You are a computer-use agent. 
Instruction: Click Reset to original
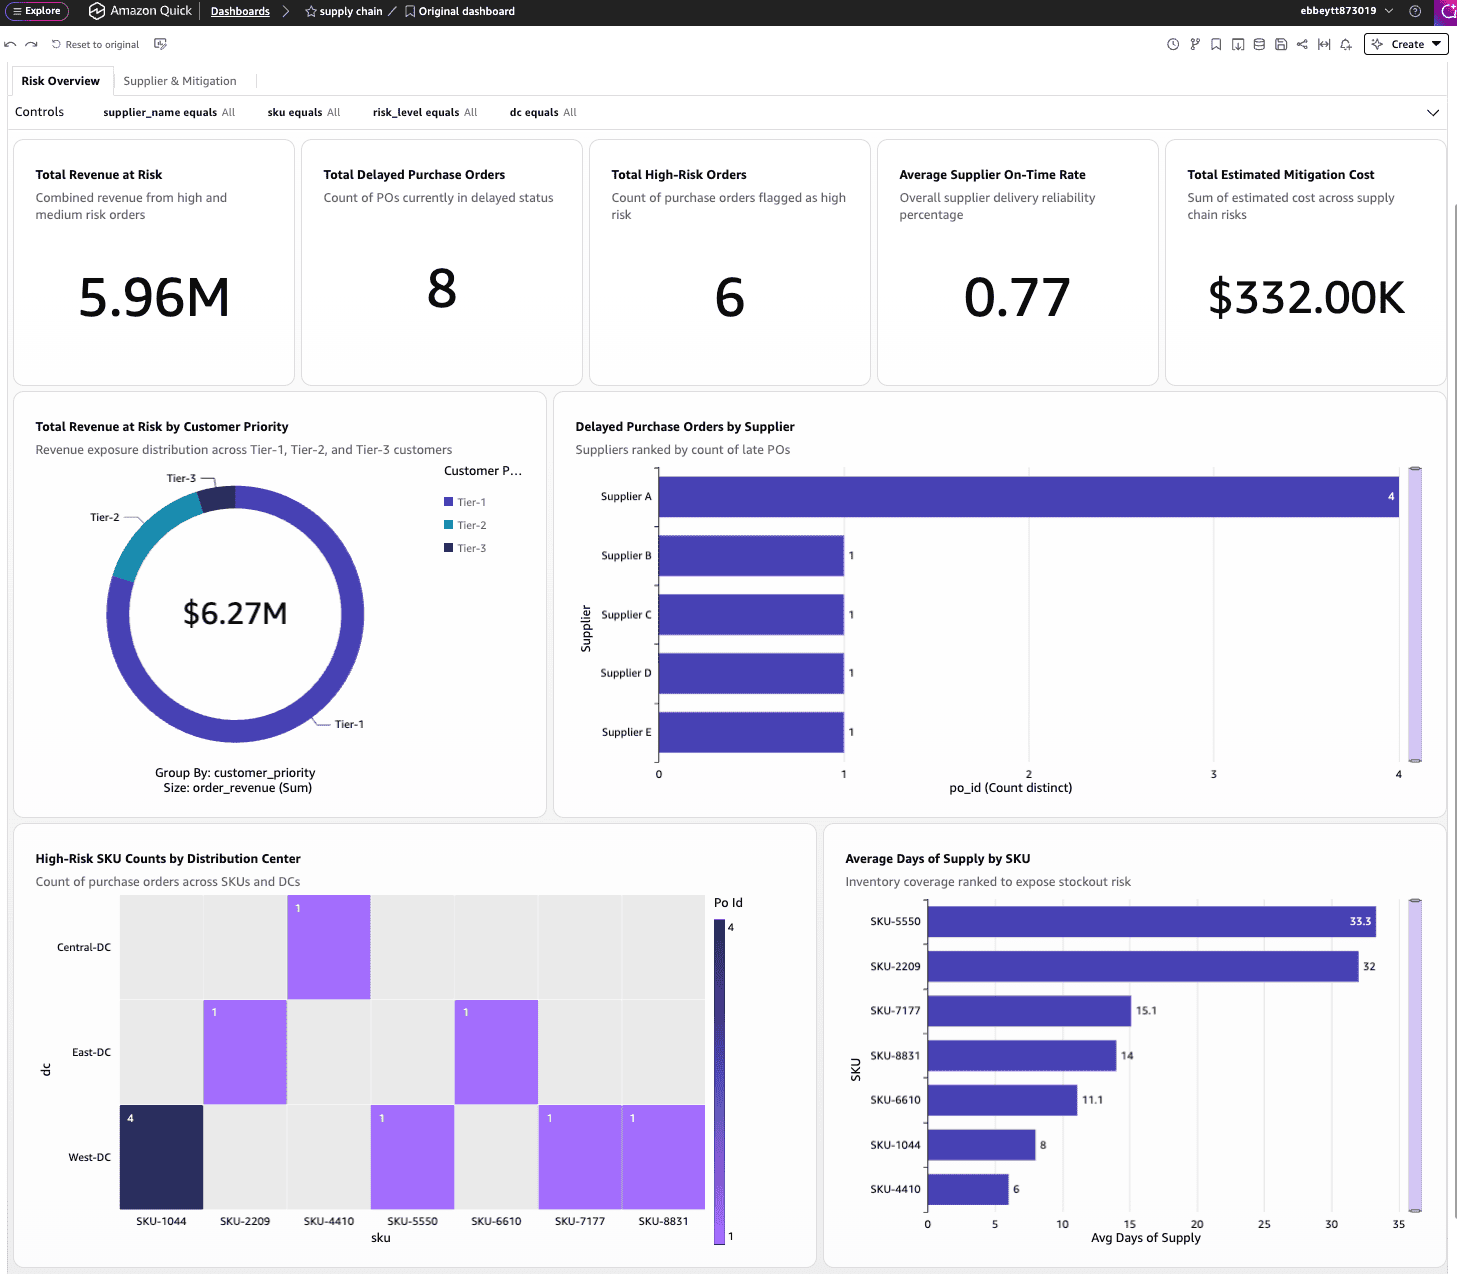(95, 45)
